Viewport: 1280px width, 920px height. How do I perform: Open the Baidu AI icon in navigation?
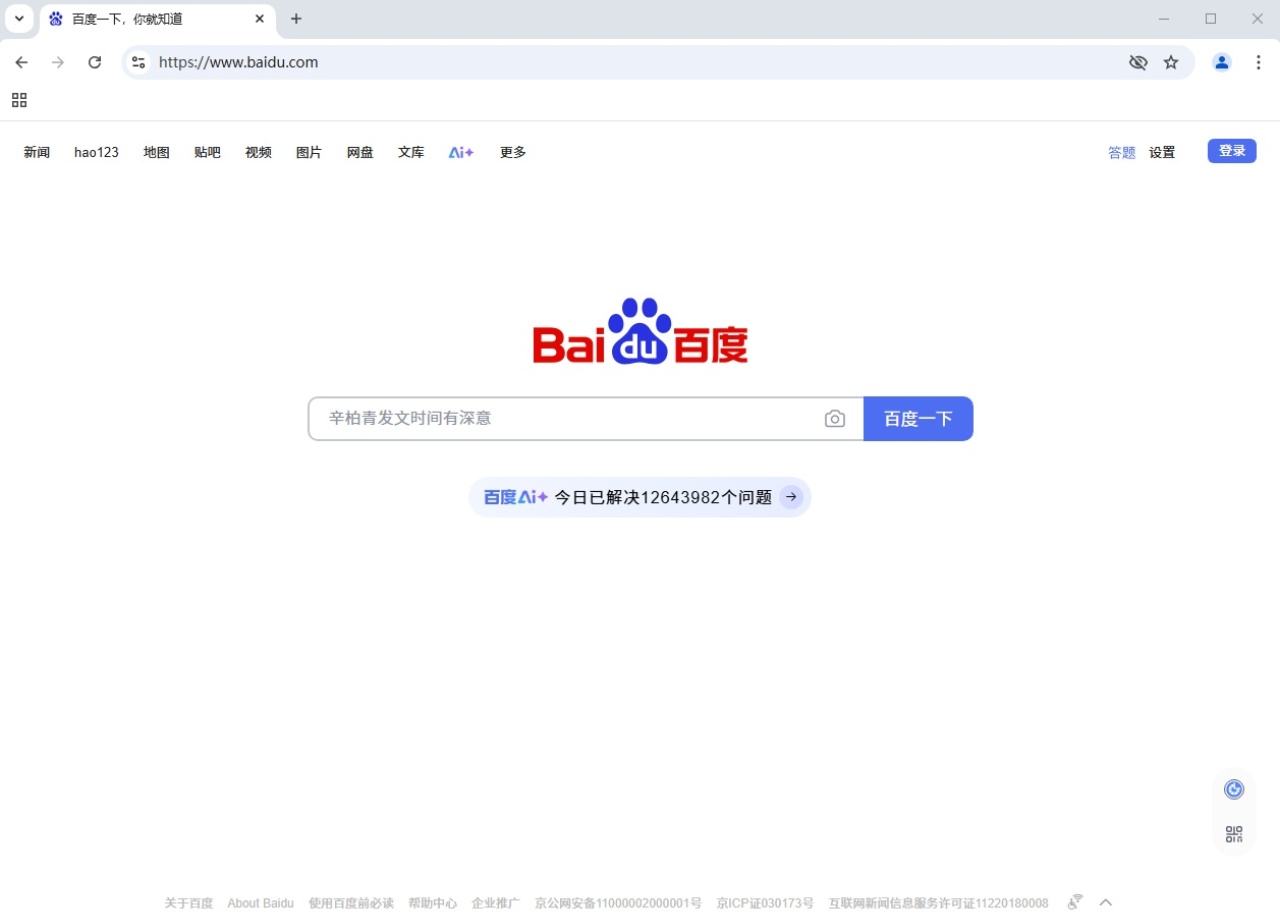tap(461, 153)
